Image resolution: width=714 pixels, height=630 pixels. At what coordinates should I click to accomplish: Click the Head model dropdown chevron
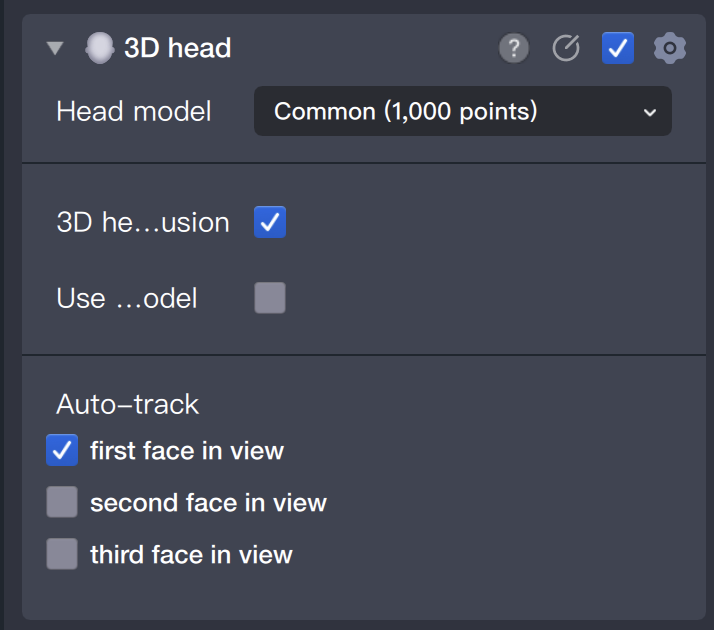(650, 112)
